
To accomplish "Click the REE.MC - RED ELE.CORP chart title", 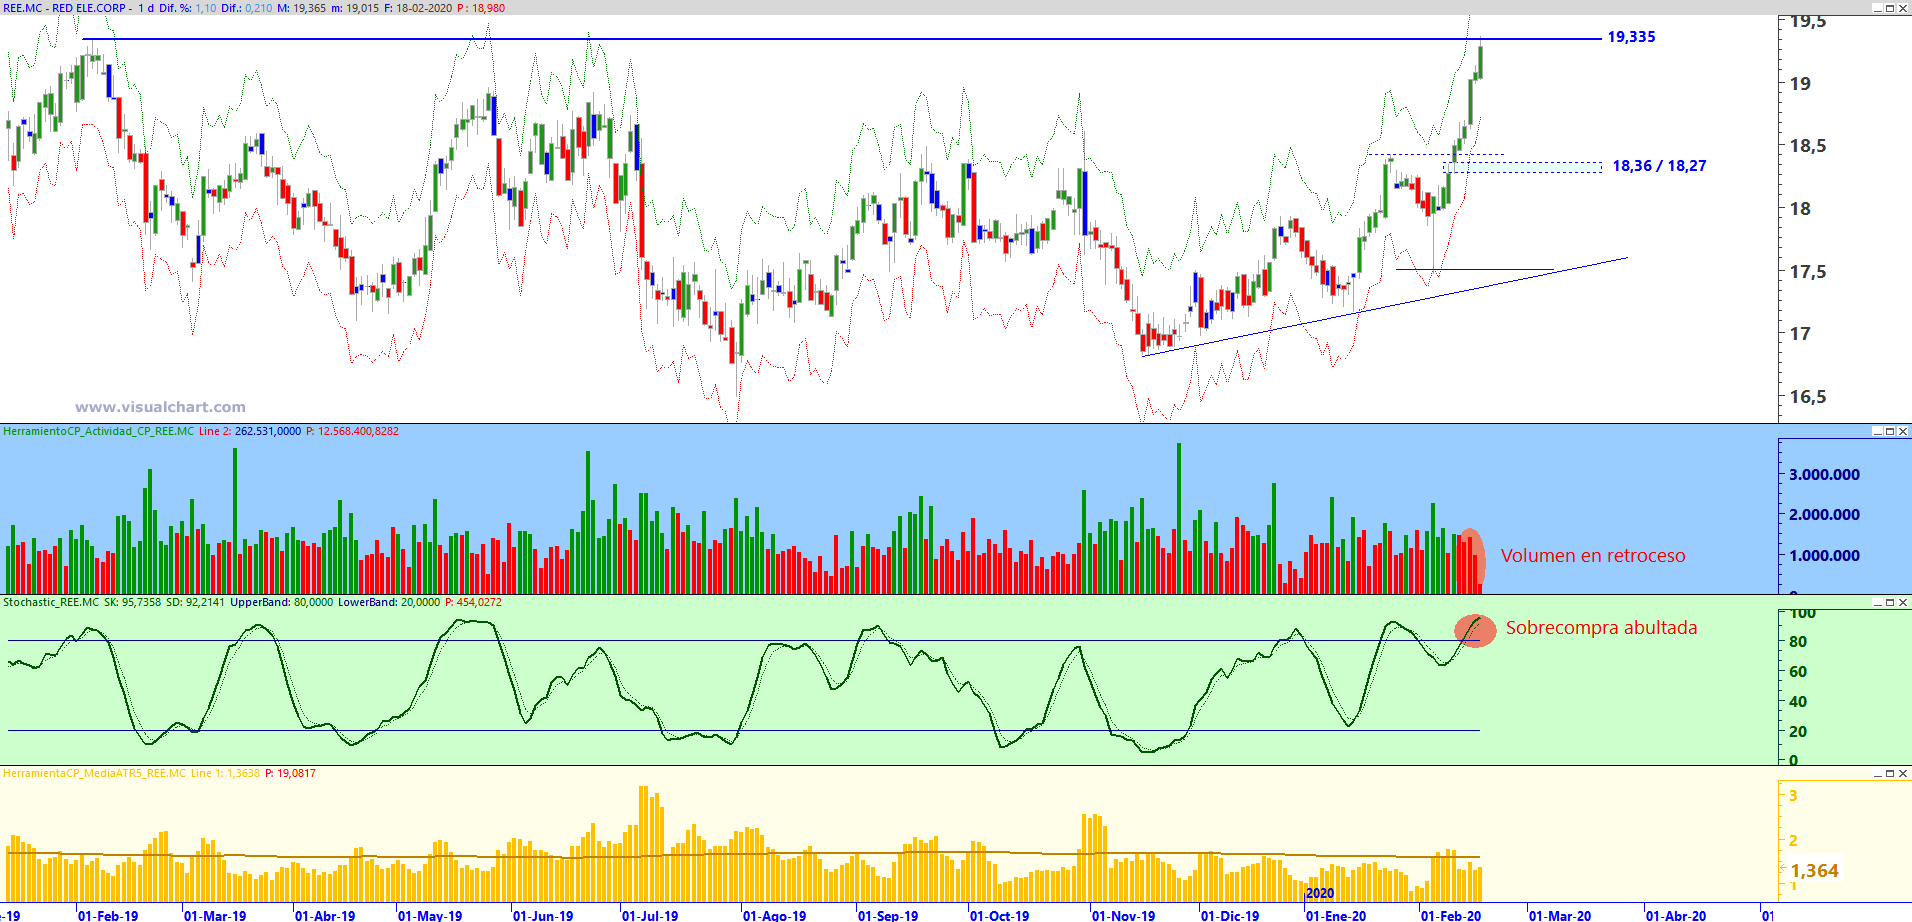I will (65, 8).
